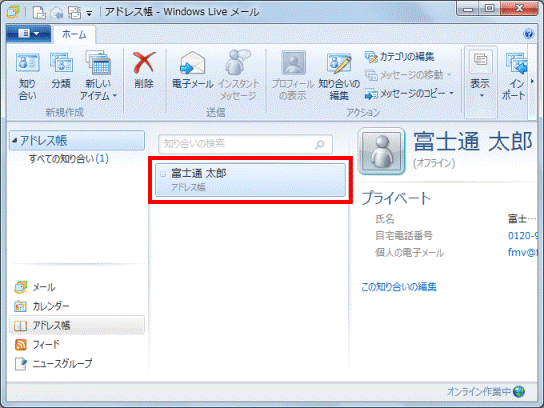544x408 pixels.
Task: Click the send/receive quick access icon
Action: point(74,12)
